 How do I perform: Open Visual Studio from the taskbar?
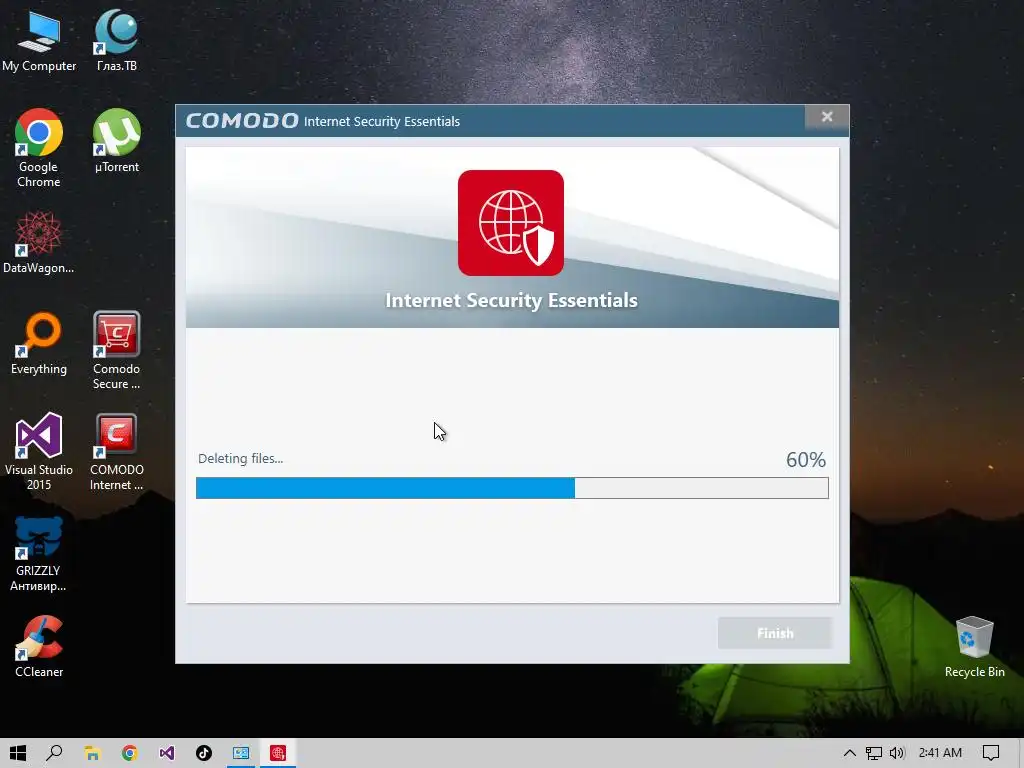tap(167, 753)
